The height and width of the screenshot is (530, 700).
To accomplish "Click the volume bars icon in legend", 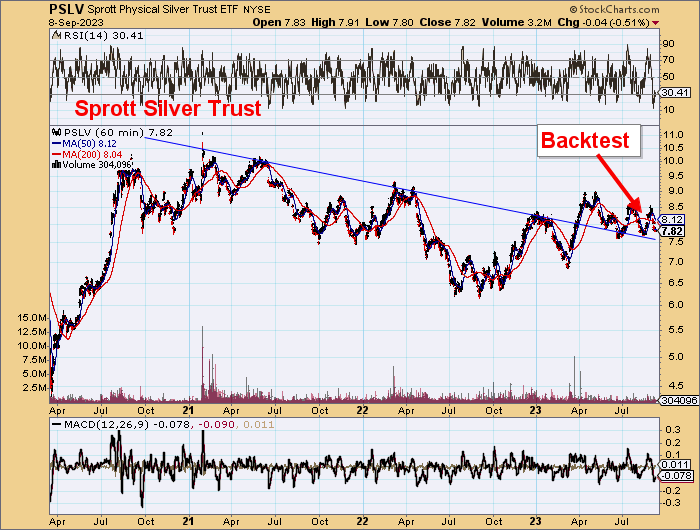I will click(57, 165).
